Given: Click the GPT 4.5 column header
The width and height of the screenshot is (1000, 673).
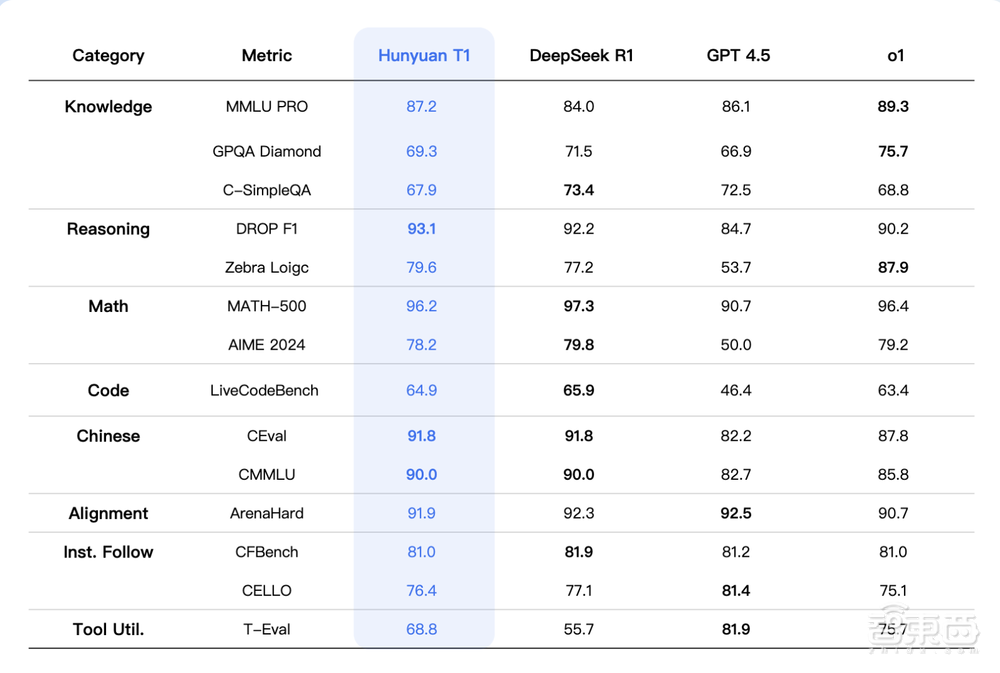Looking at the screenshot, I should (x=738, y=56).
